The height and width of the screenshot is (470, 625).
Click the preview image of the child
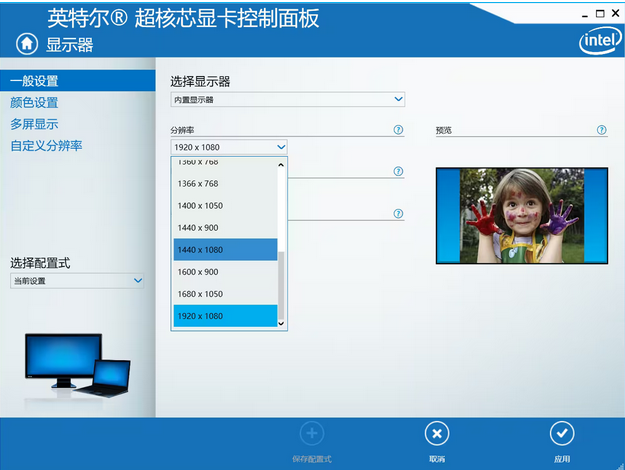point(520,215)
